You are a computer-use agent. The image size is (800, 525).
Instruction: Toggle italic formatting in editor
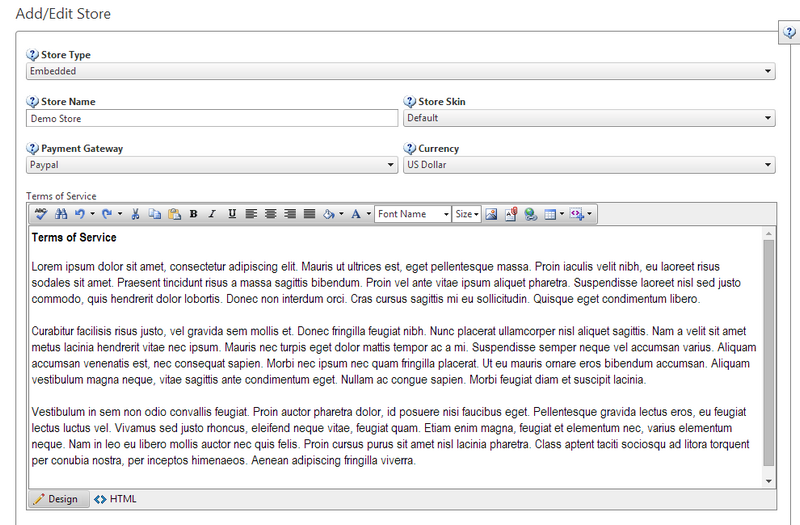(212, 214)
